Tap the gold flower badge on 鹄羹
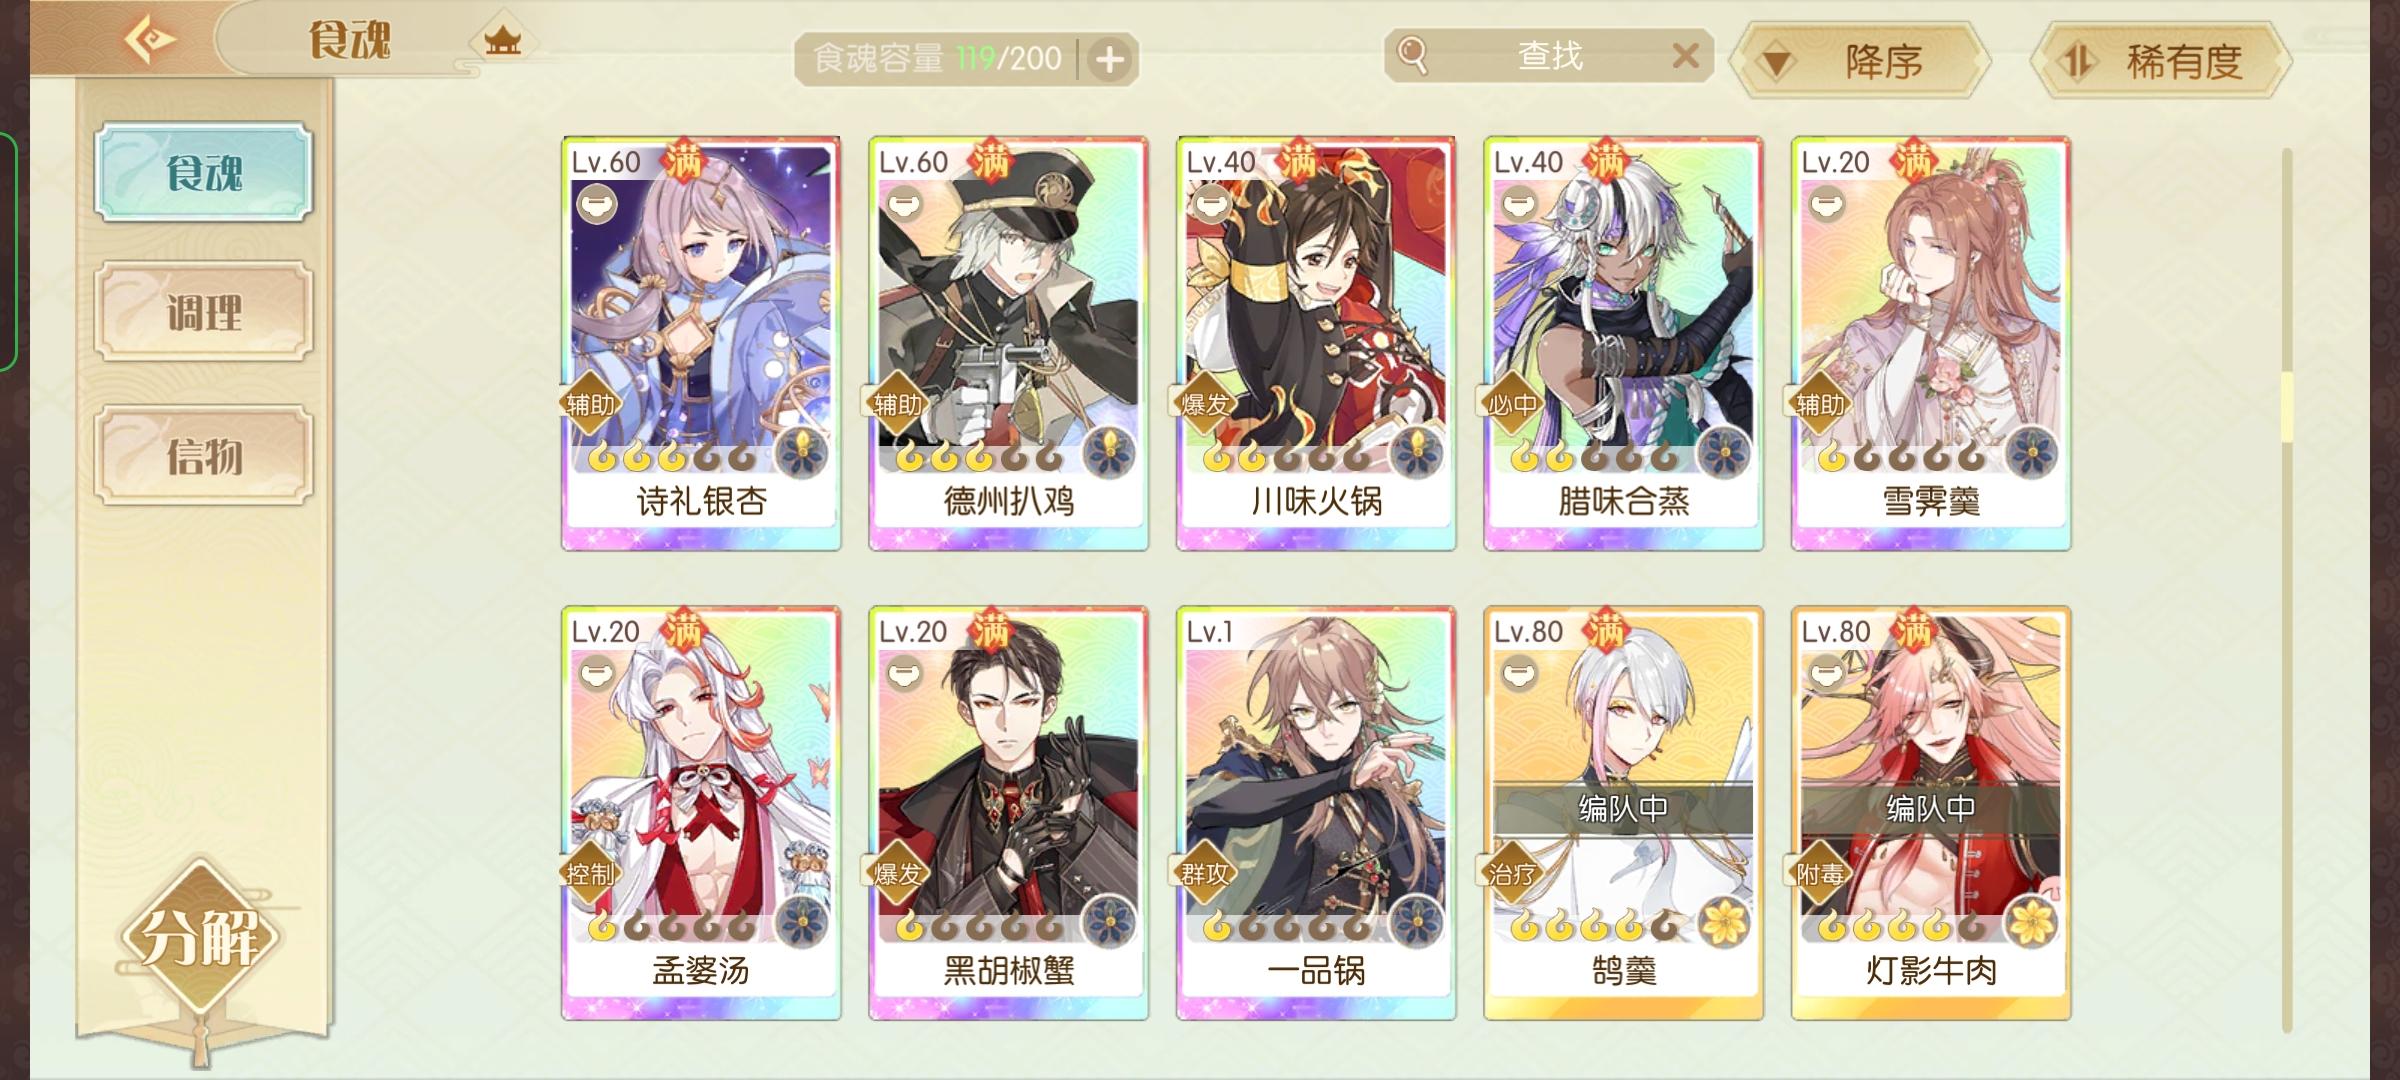The image size is (2400, 1080). point(1724,922)
